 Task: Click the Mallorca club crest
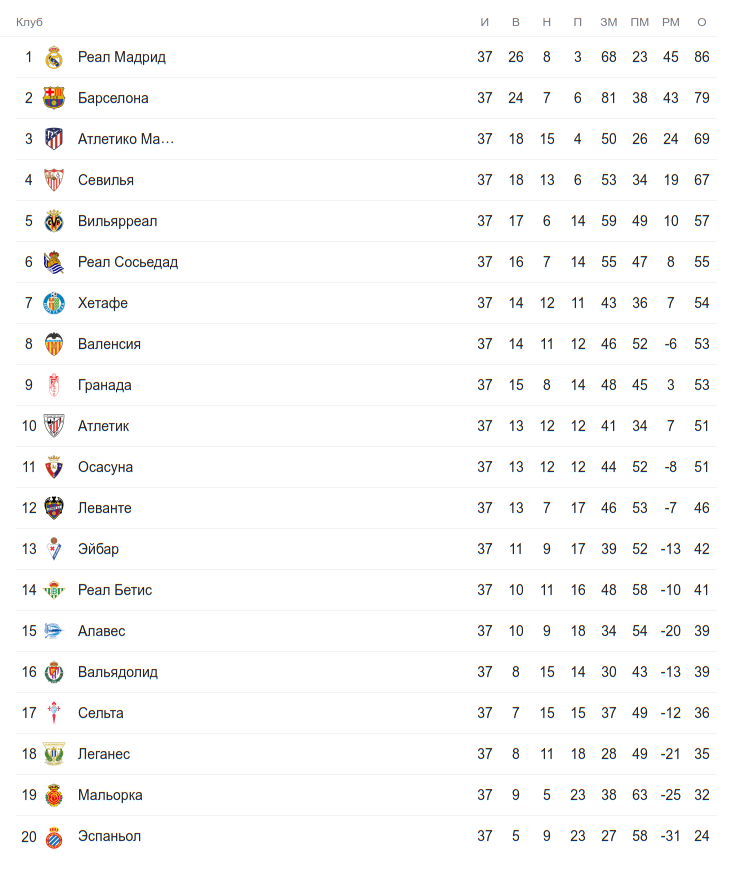[x=54, y=796]
